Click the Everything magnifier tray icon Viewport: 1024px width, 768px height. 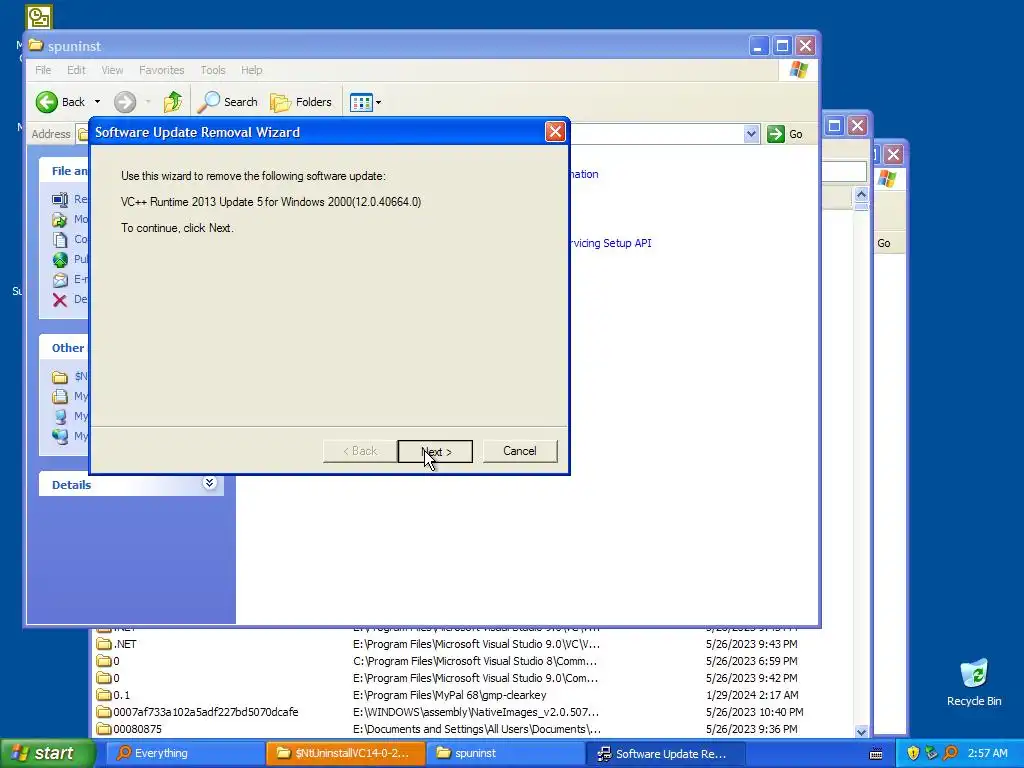tap(950, 754)
